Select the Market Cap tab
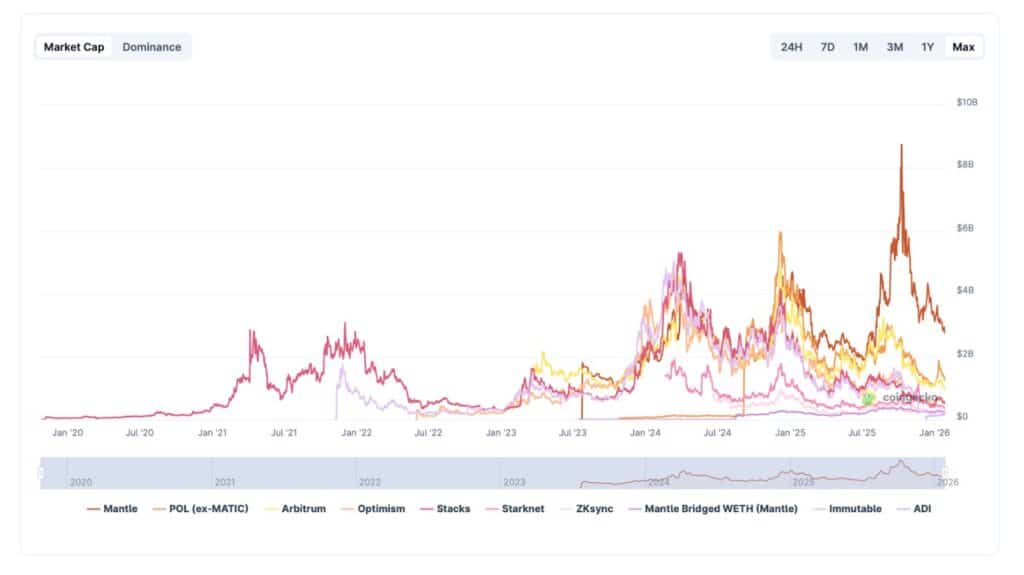The width and height of the screenshot is (1024, 575). [x=75, y=47]
